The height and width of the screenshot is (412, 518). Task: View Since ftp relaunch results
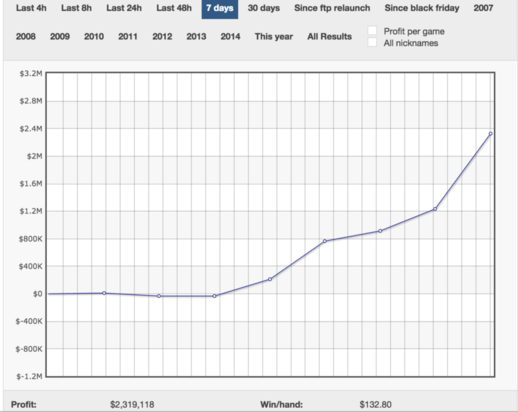click(x=332, y=8)
